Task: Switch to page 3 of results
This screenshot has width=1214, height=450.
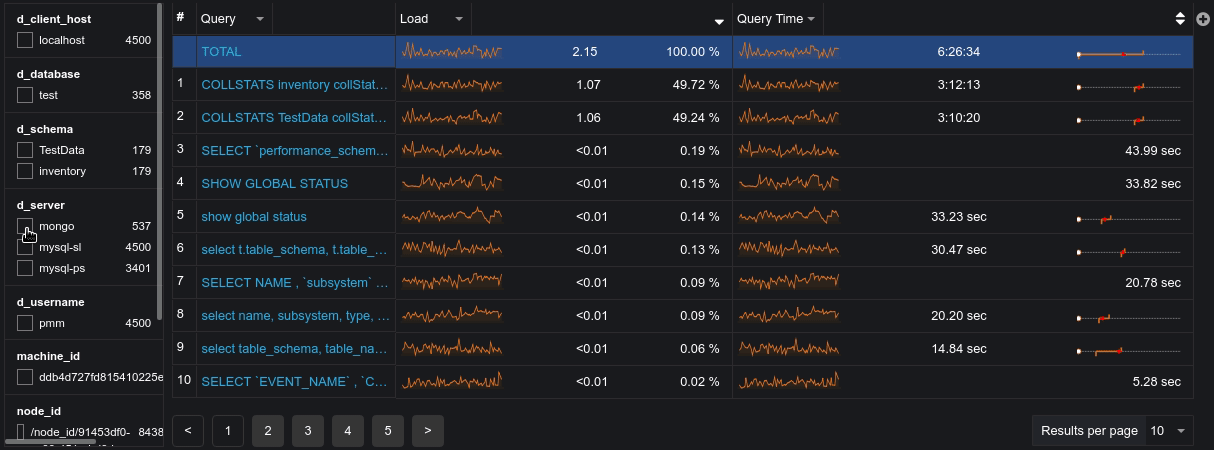Action: point(308,431)
